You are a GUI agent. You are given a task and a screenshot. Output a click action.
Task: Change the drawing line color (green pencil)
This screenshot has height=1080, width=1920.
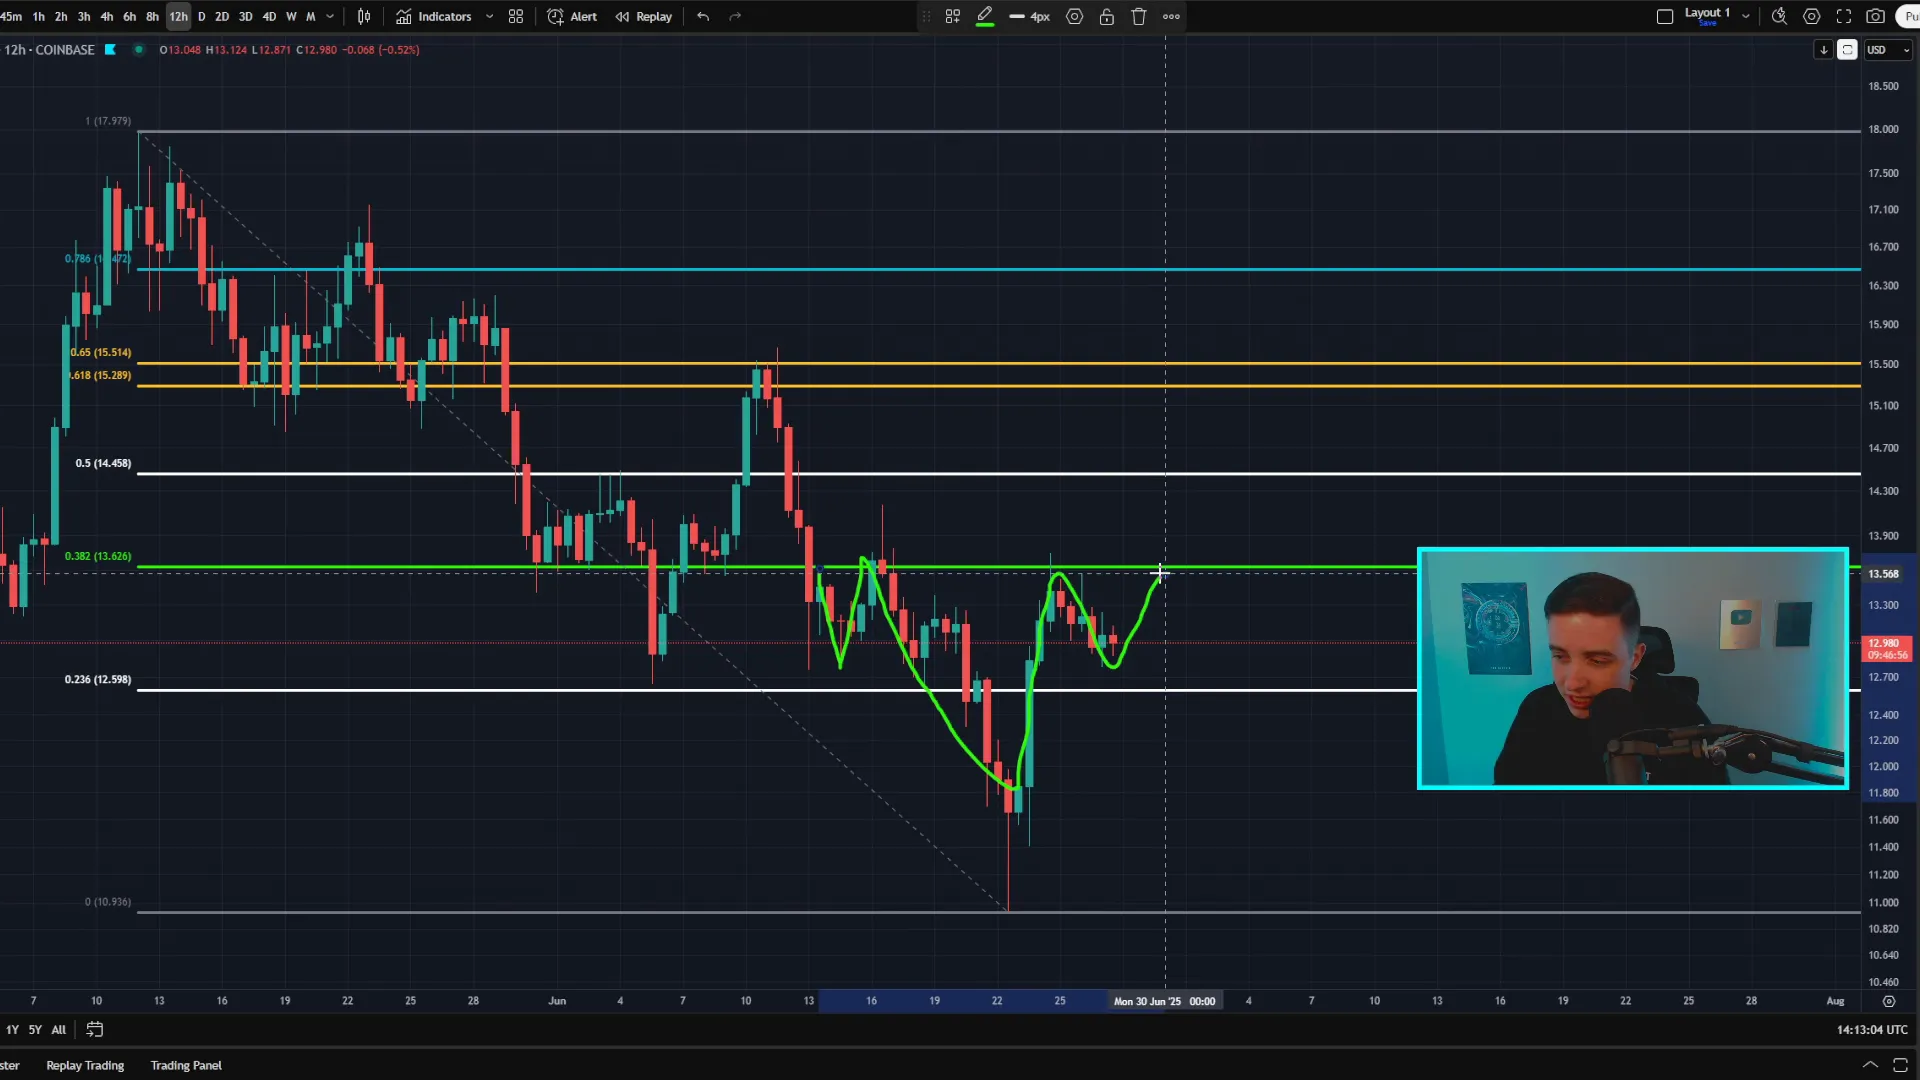[985, 16]
